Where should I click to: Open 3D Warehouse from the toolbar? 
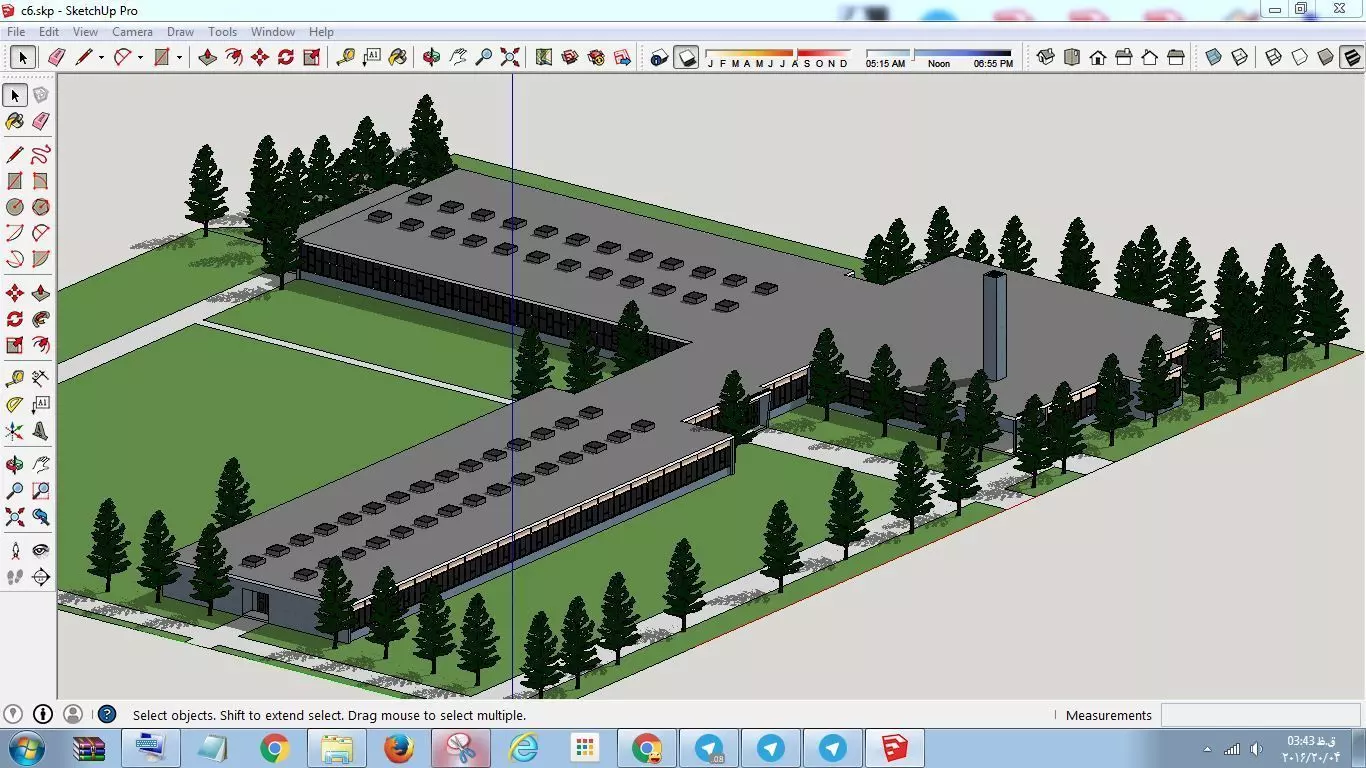click(570, 57)
